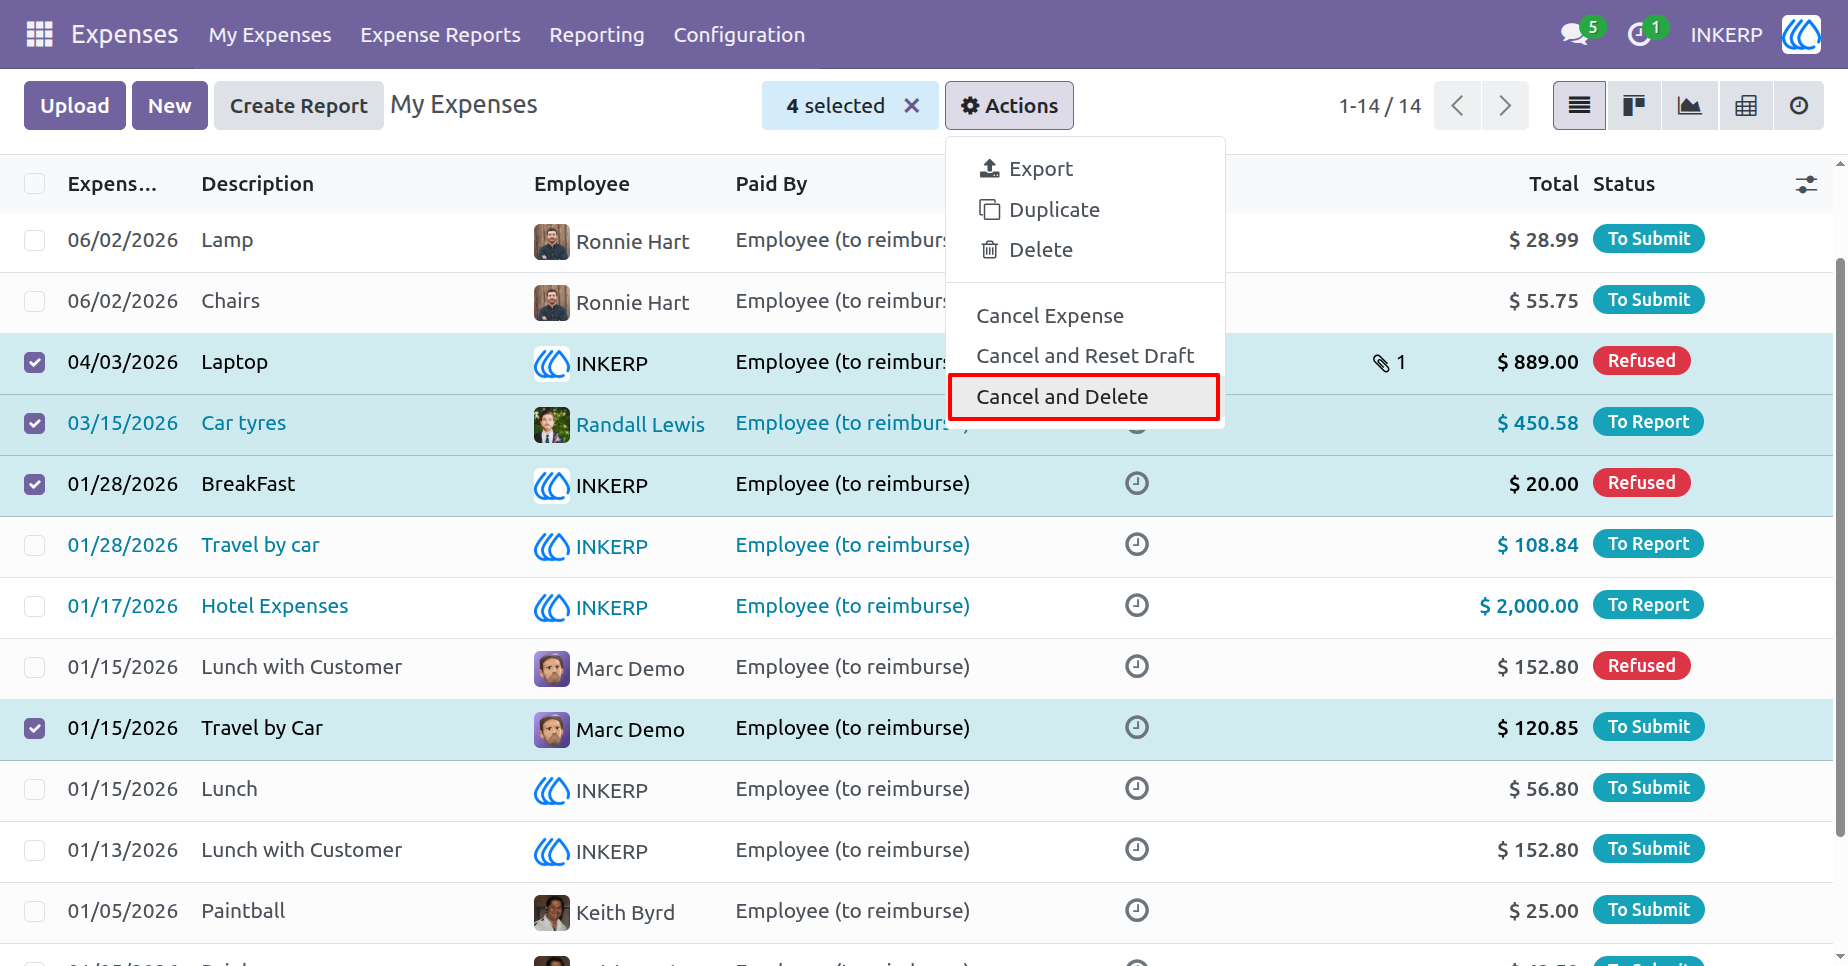Viewport: 1848px width, 966px height.
Task: Clear the 4 selected records with X
Action: pyautogui.click(x=911, y=105)
